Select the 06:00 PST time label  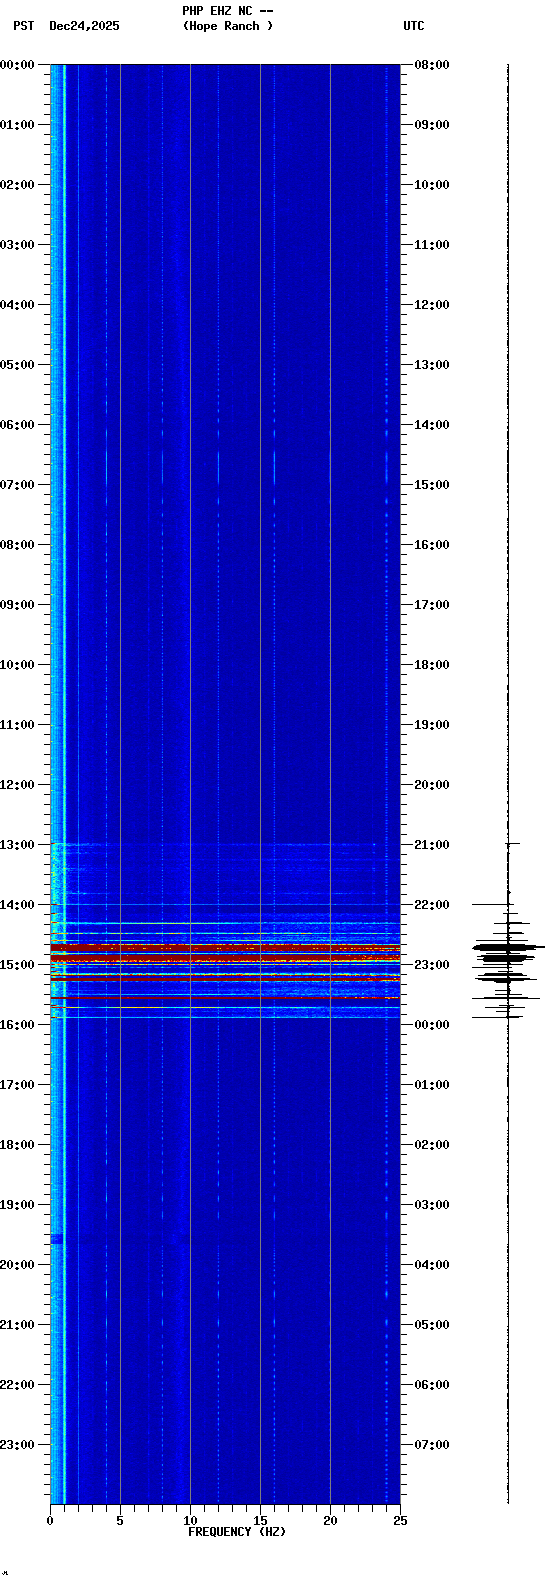[17, 425]
